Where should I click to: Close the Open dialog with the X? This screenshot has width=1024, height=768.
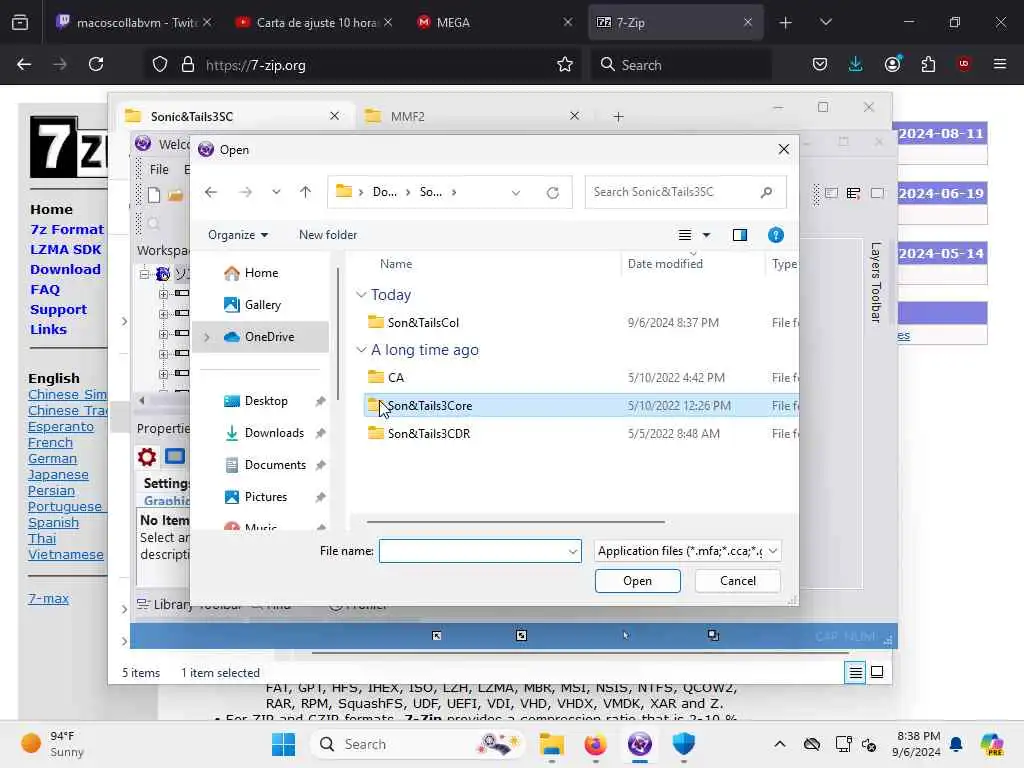click(784, 150)
